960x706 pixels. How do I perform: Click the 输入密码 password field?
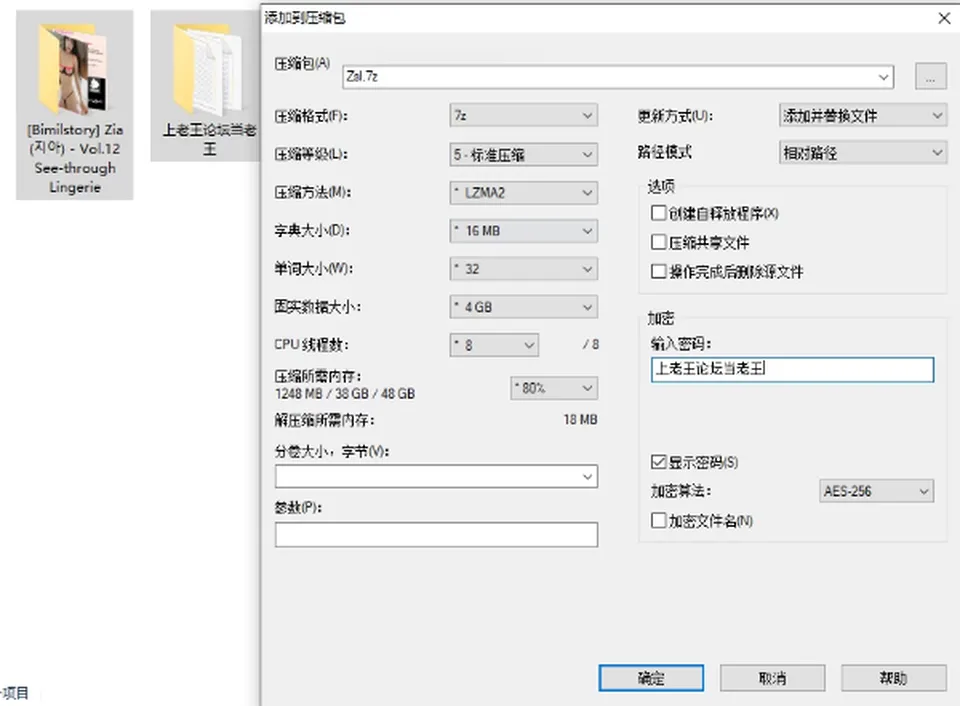(792, 370)
